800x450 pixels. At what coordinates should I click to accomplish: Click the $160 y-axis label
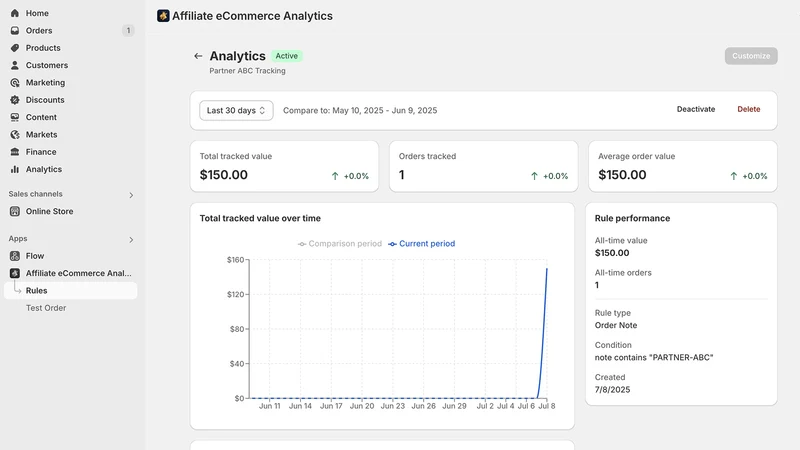pyautogui.click(x=236, y=260)
